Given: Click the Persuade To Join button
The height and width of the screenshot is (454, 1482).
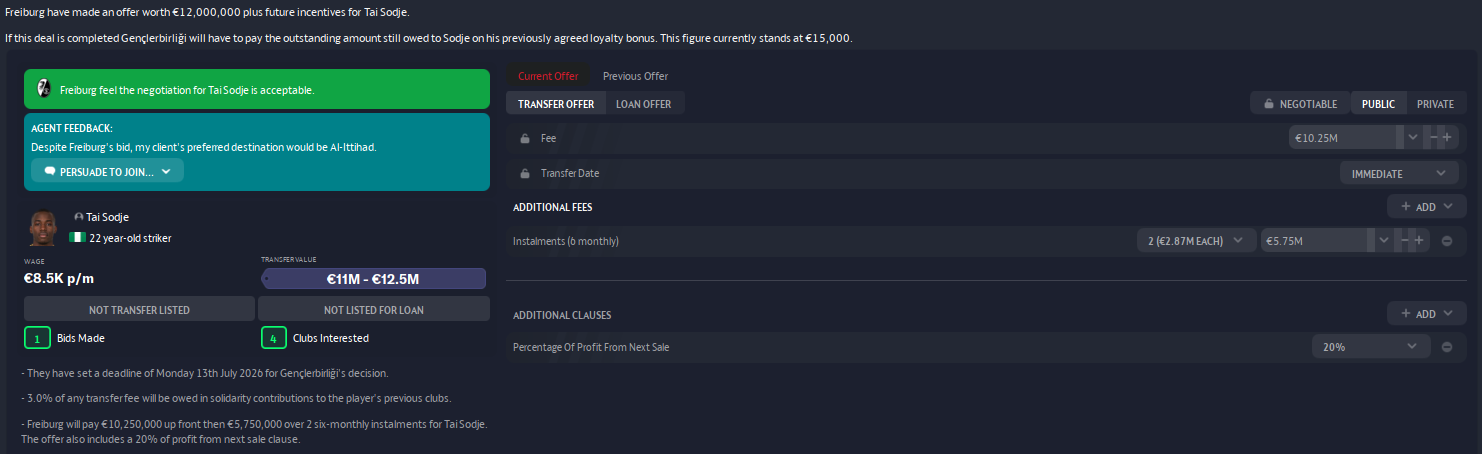Looking at the screenshot, I should (x=107, y=171).
